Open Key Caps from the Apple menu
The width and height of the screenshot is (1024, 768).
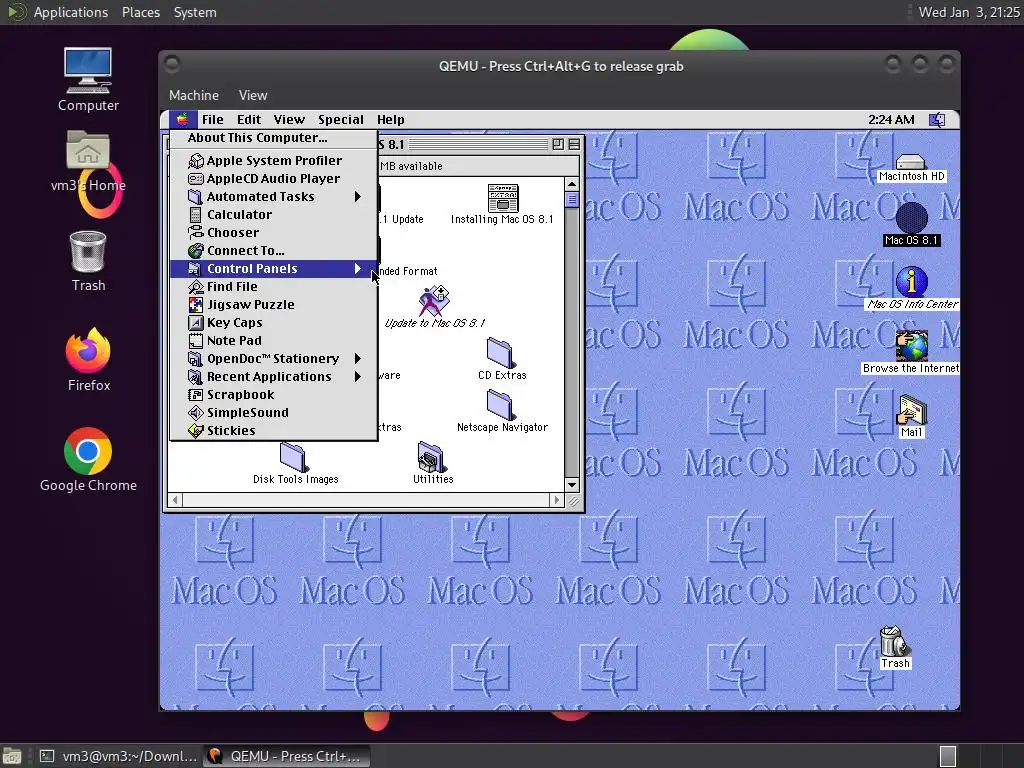point(274,322)
